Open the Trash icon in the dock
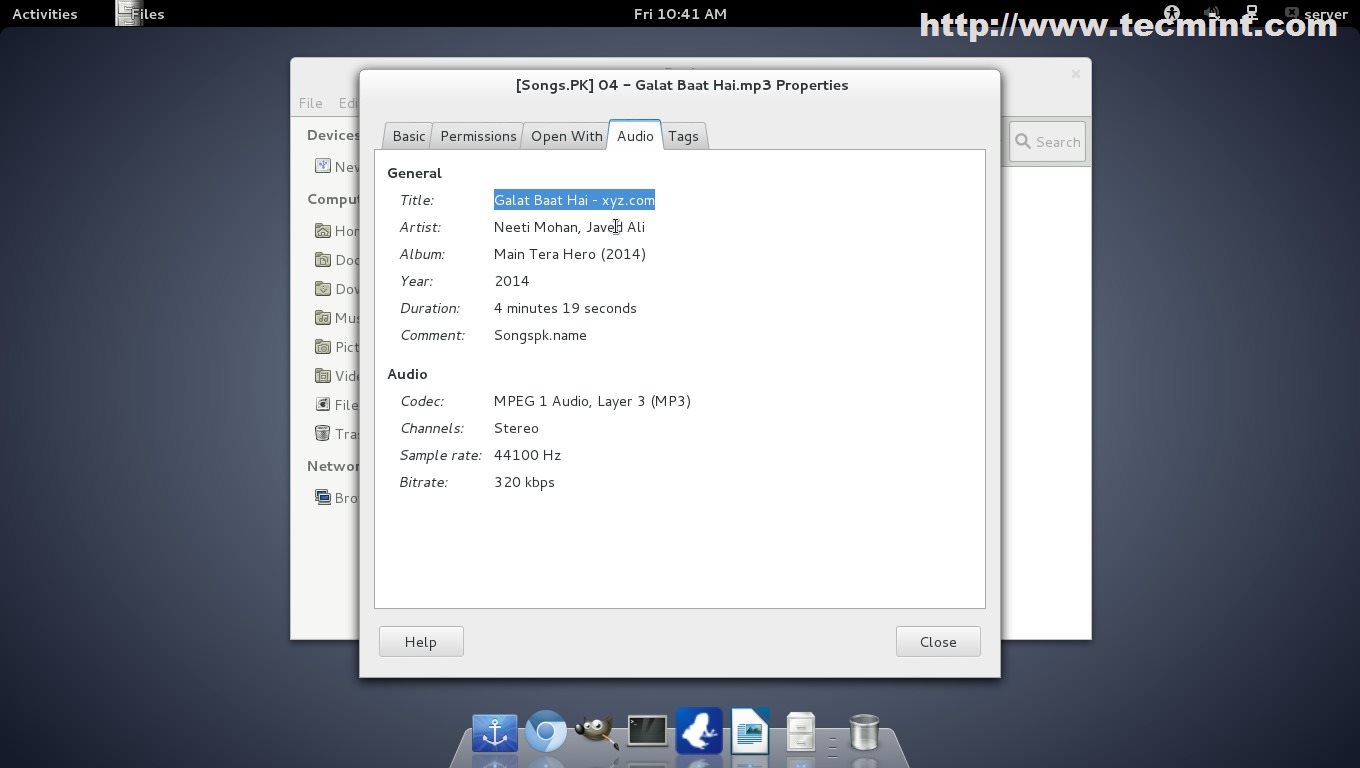Viewport: 1360px width, 768px height. tap(863, 733)
